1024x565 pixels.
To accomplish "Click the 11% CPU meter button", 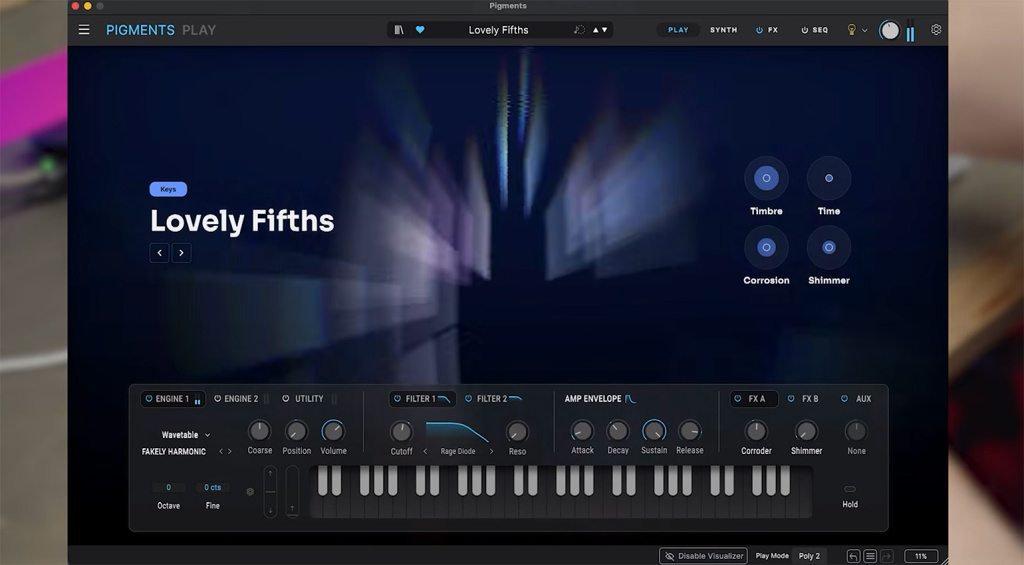I will click(x=921, y=556).
